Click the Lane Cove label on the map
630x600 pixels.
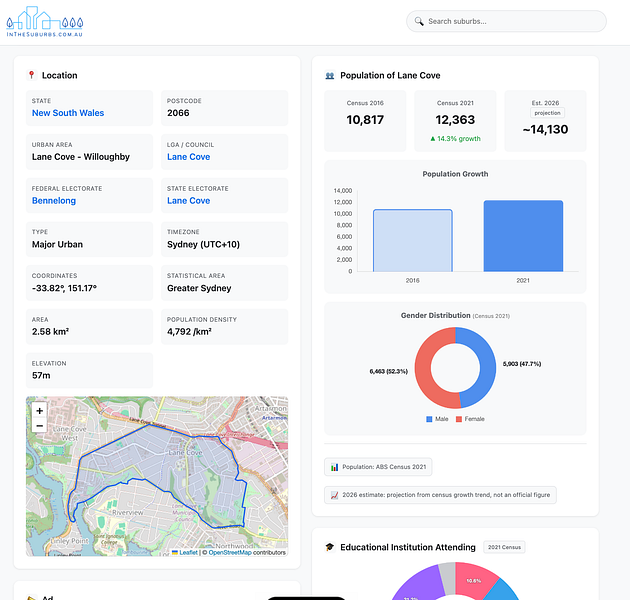(185, 453)
